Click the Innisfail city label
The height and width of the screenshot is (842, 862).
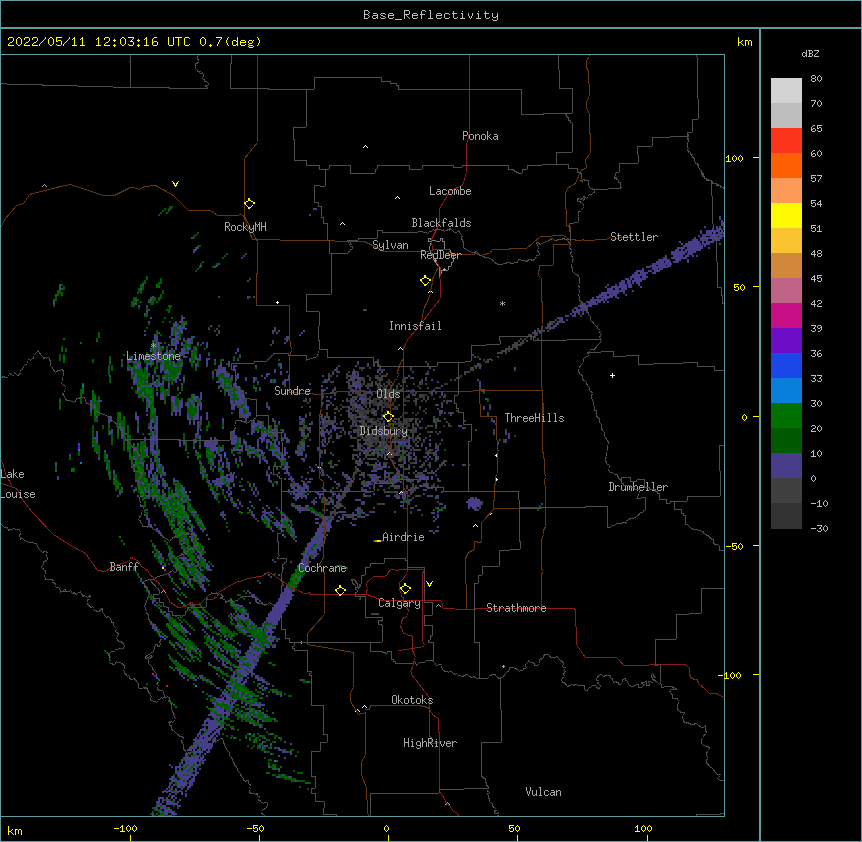tap(415, 326)
